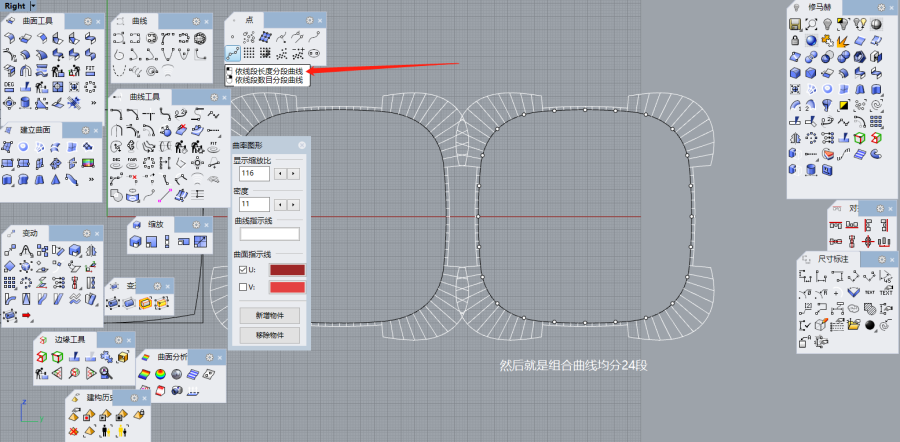Choose 依线段数目分段曲线 from the popup menu
900x442 pixels.
pyautogui.click(x=268, y=80)
